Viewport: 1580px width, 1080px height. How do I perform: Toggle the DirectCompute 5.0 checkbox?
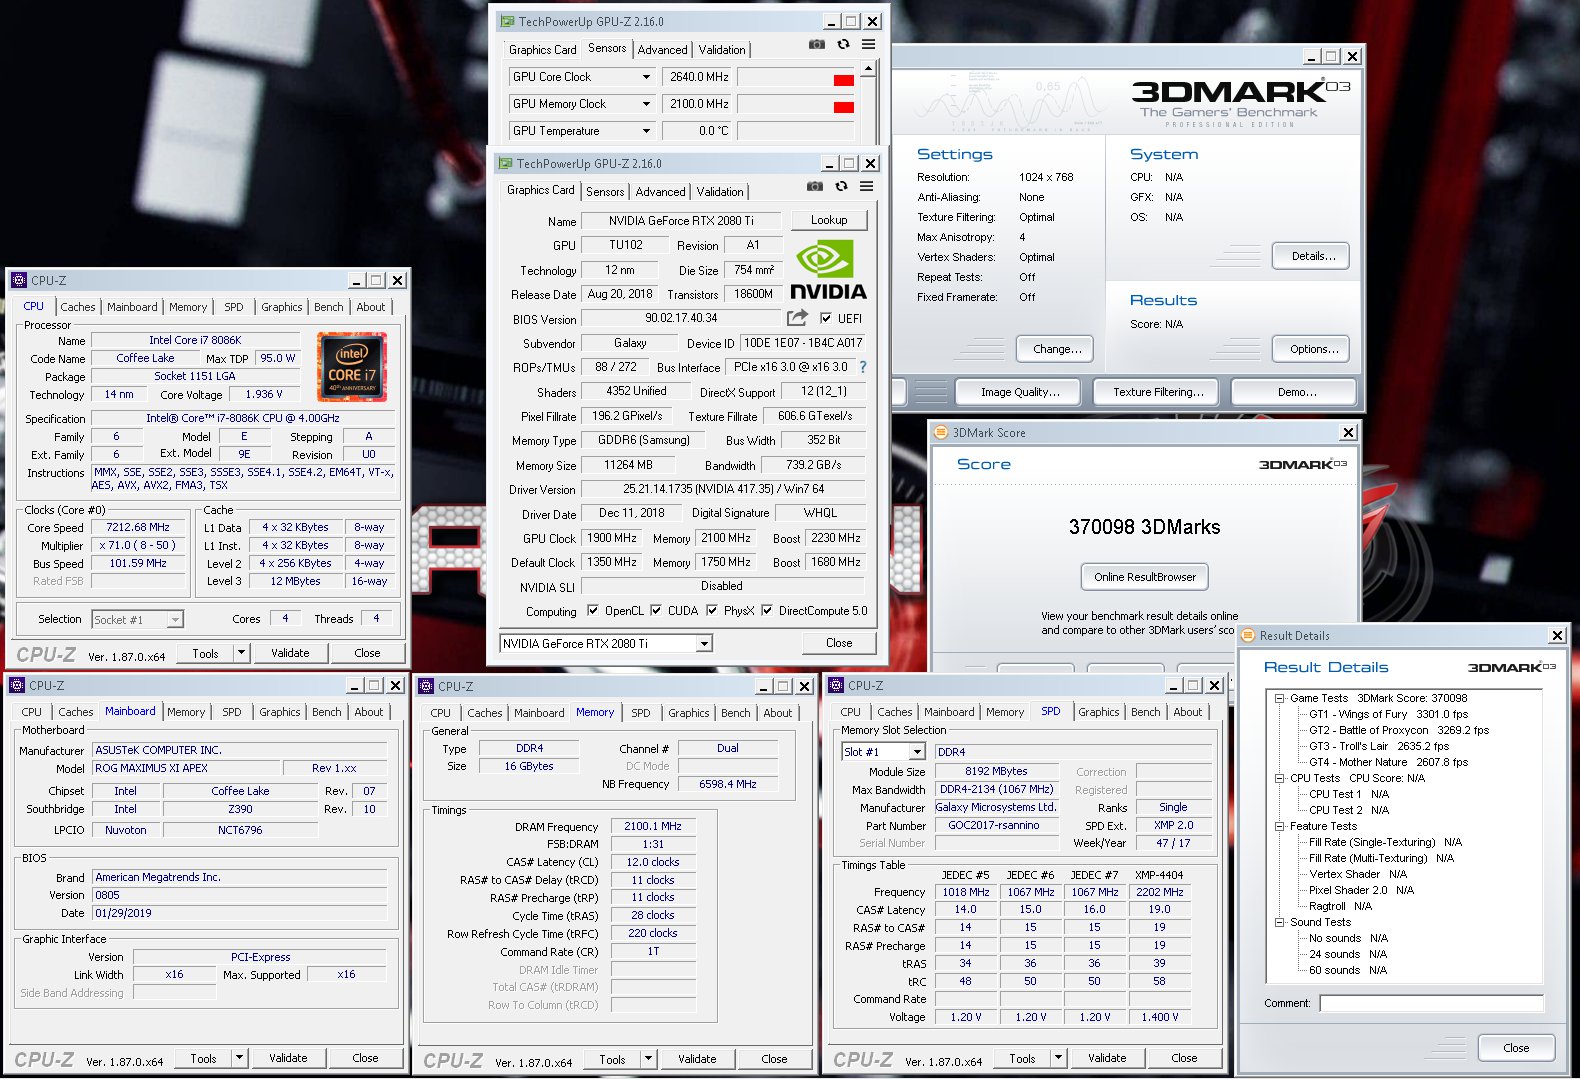coord(767,610)
